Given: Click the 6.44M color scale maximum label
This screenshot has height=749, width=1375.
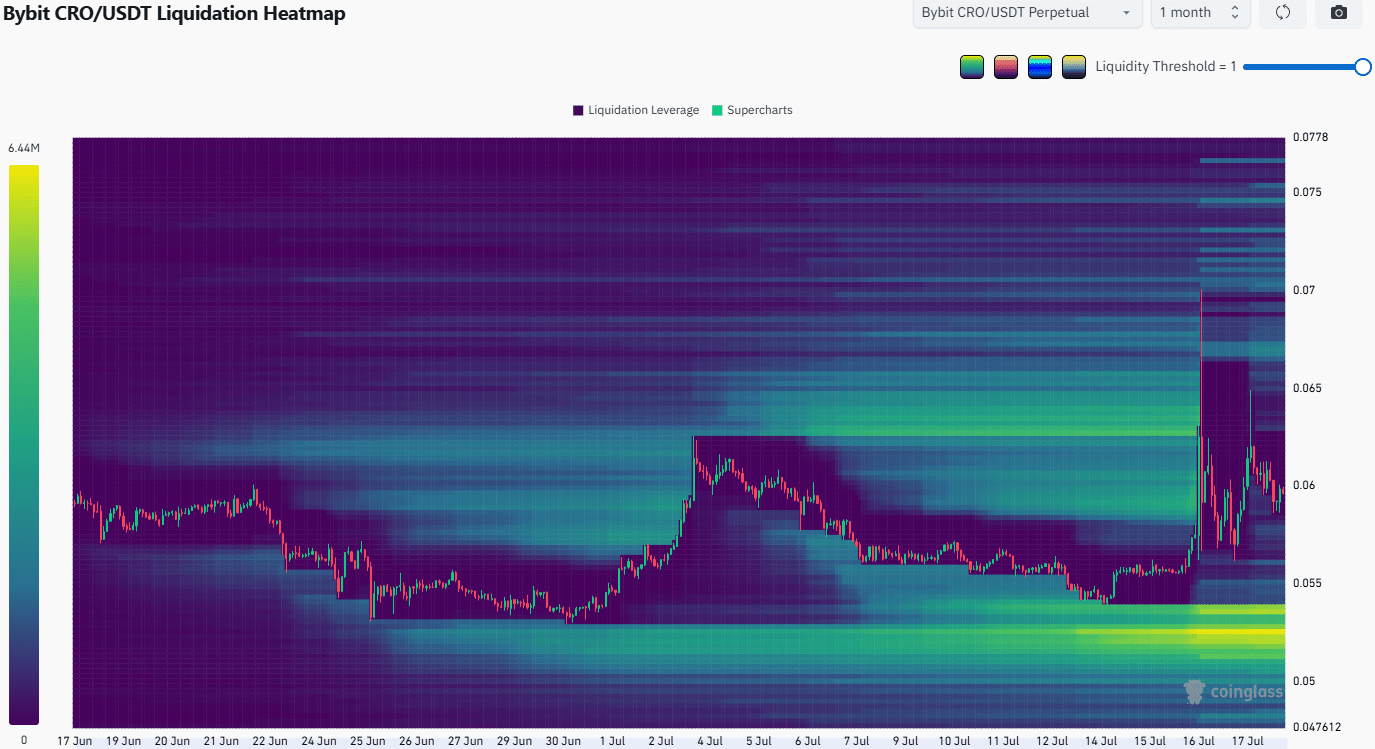Looking at the screenshot, I should [23, 148].
